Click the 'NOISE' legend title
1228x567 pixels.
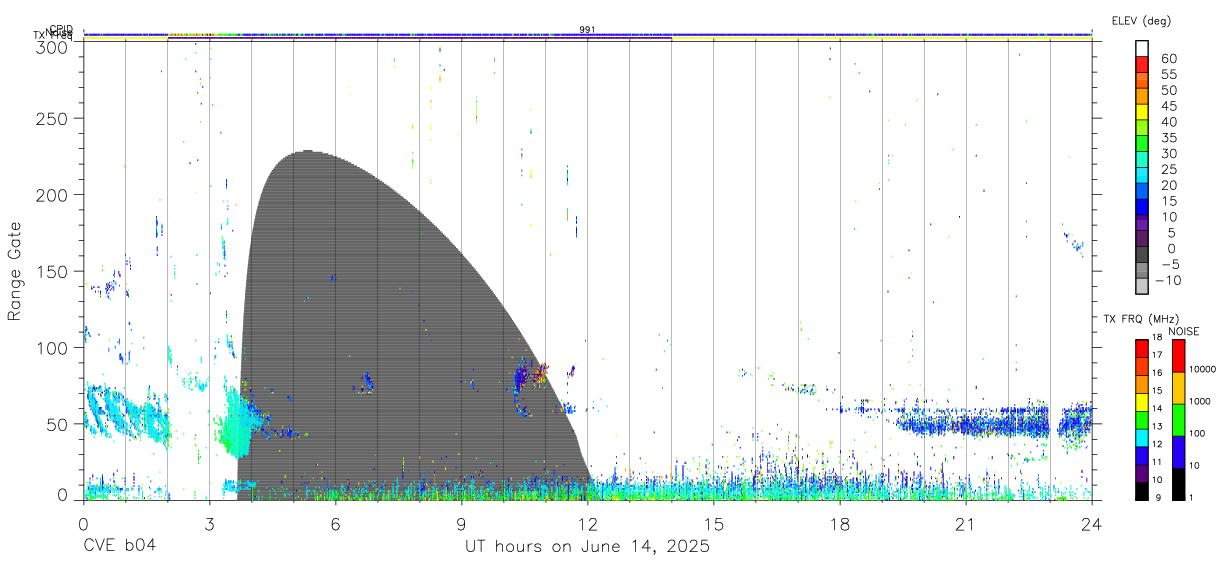1184,331
